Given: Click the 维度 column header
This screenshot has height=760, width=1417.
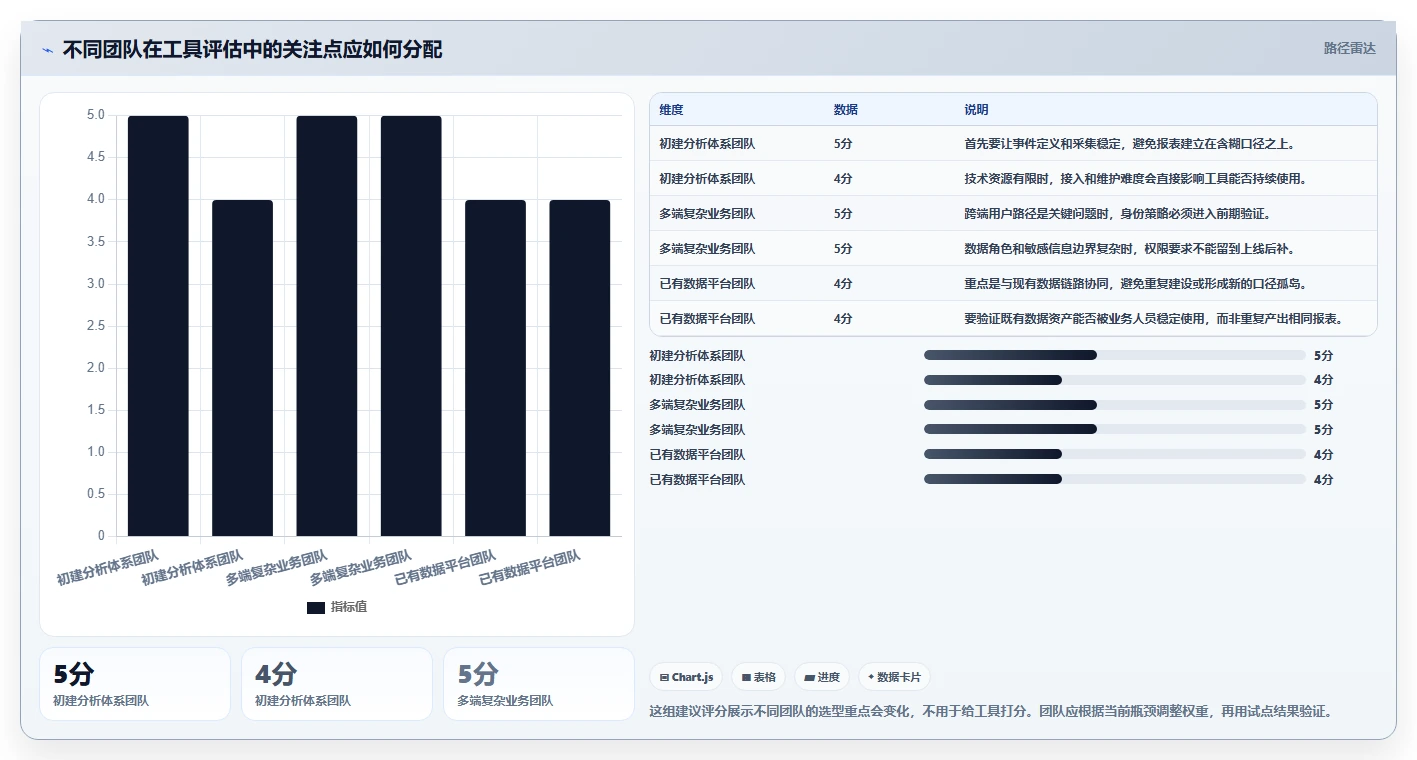Looking at the screenshot, I should click(x=671, y=110).
